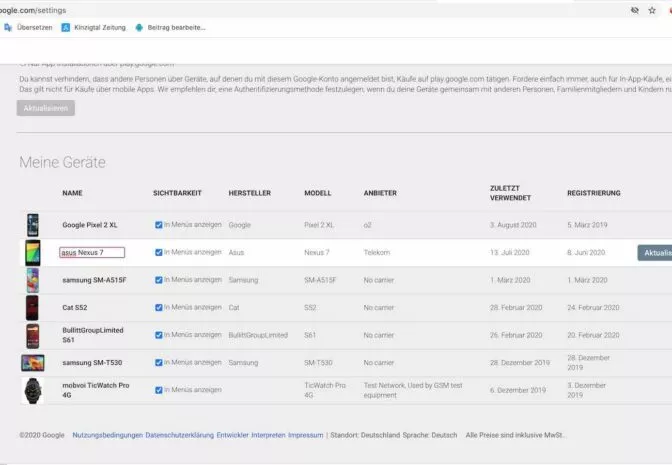This screenshot has height=465, width=672.
Task: Open the Beitrag bearbeite bookmark
Action: pos(171,27)
